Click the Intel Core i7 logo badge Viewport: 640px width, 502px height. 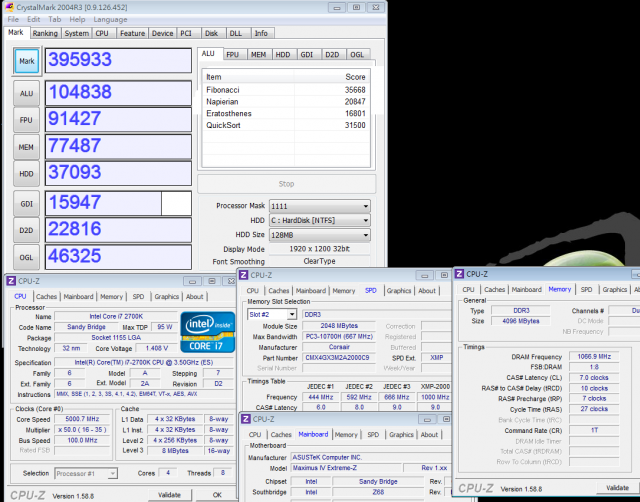click(208, 332)
